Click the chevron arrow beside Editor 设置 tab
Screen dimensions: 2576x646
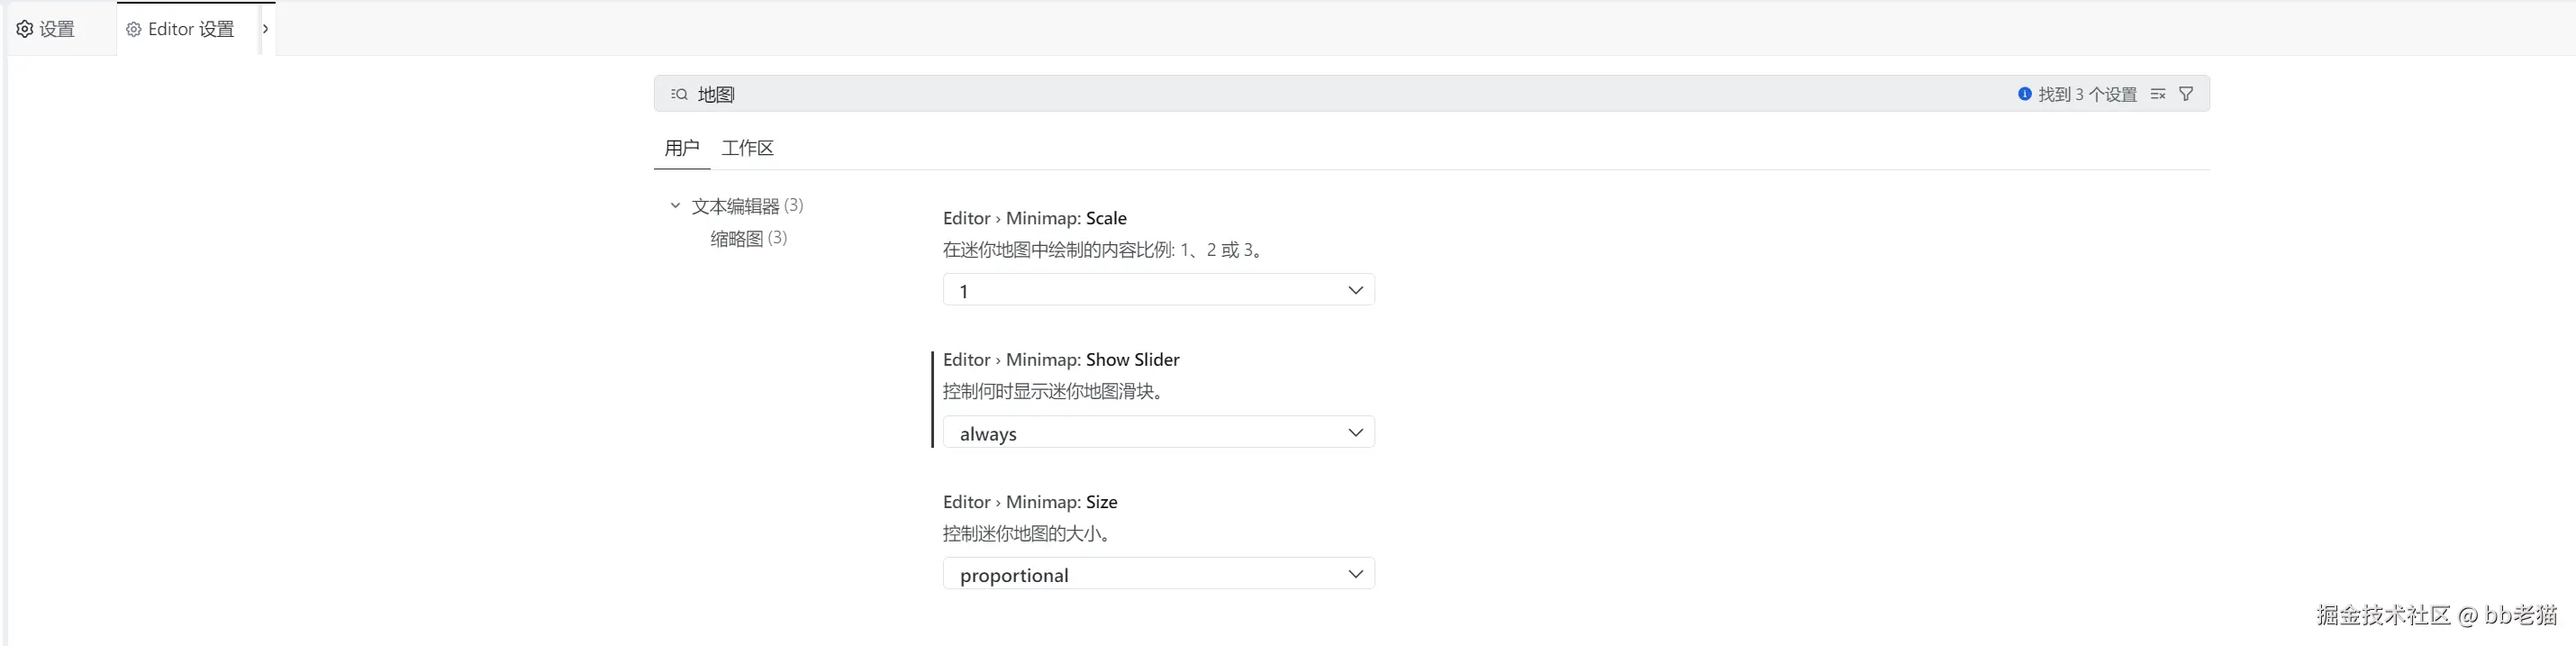coord(265,29)
